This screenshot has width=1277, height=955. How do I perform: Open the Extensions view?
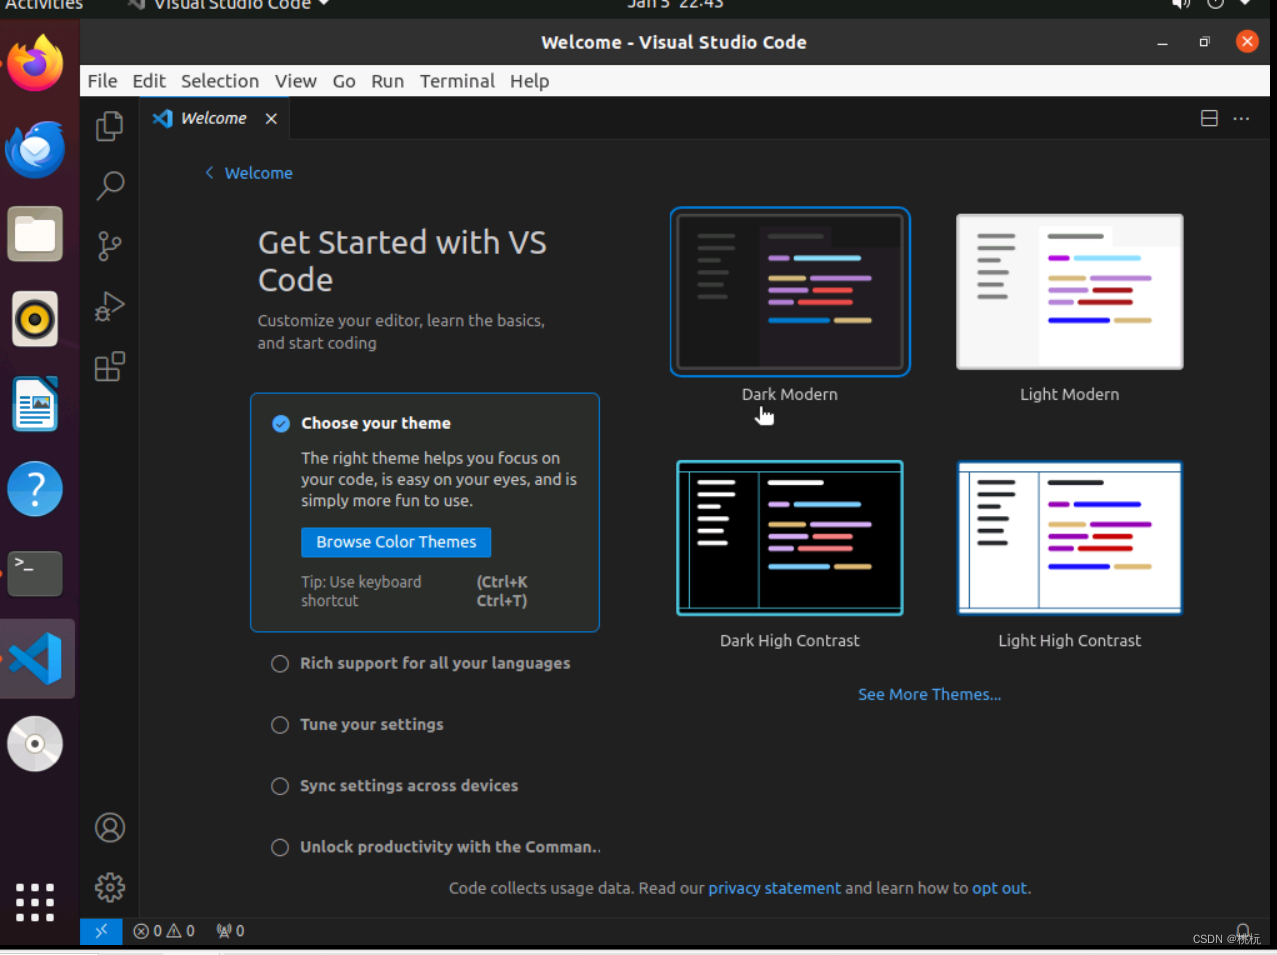coord(109,367)
